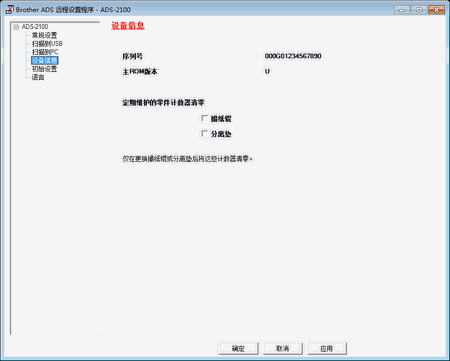Select 设备信息 in the tree

(x=45, y=60)
